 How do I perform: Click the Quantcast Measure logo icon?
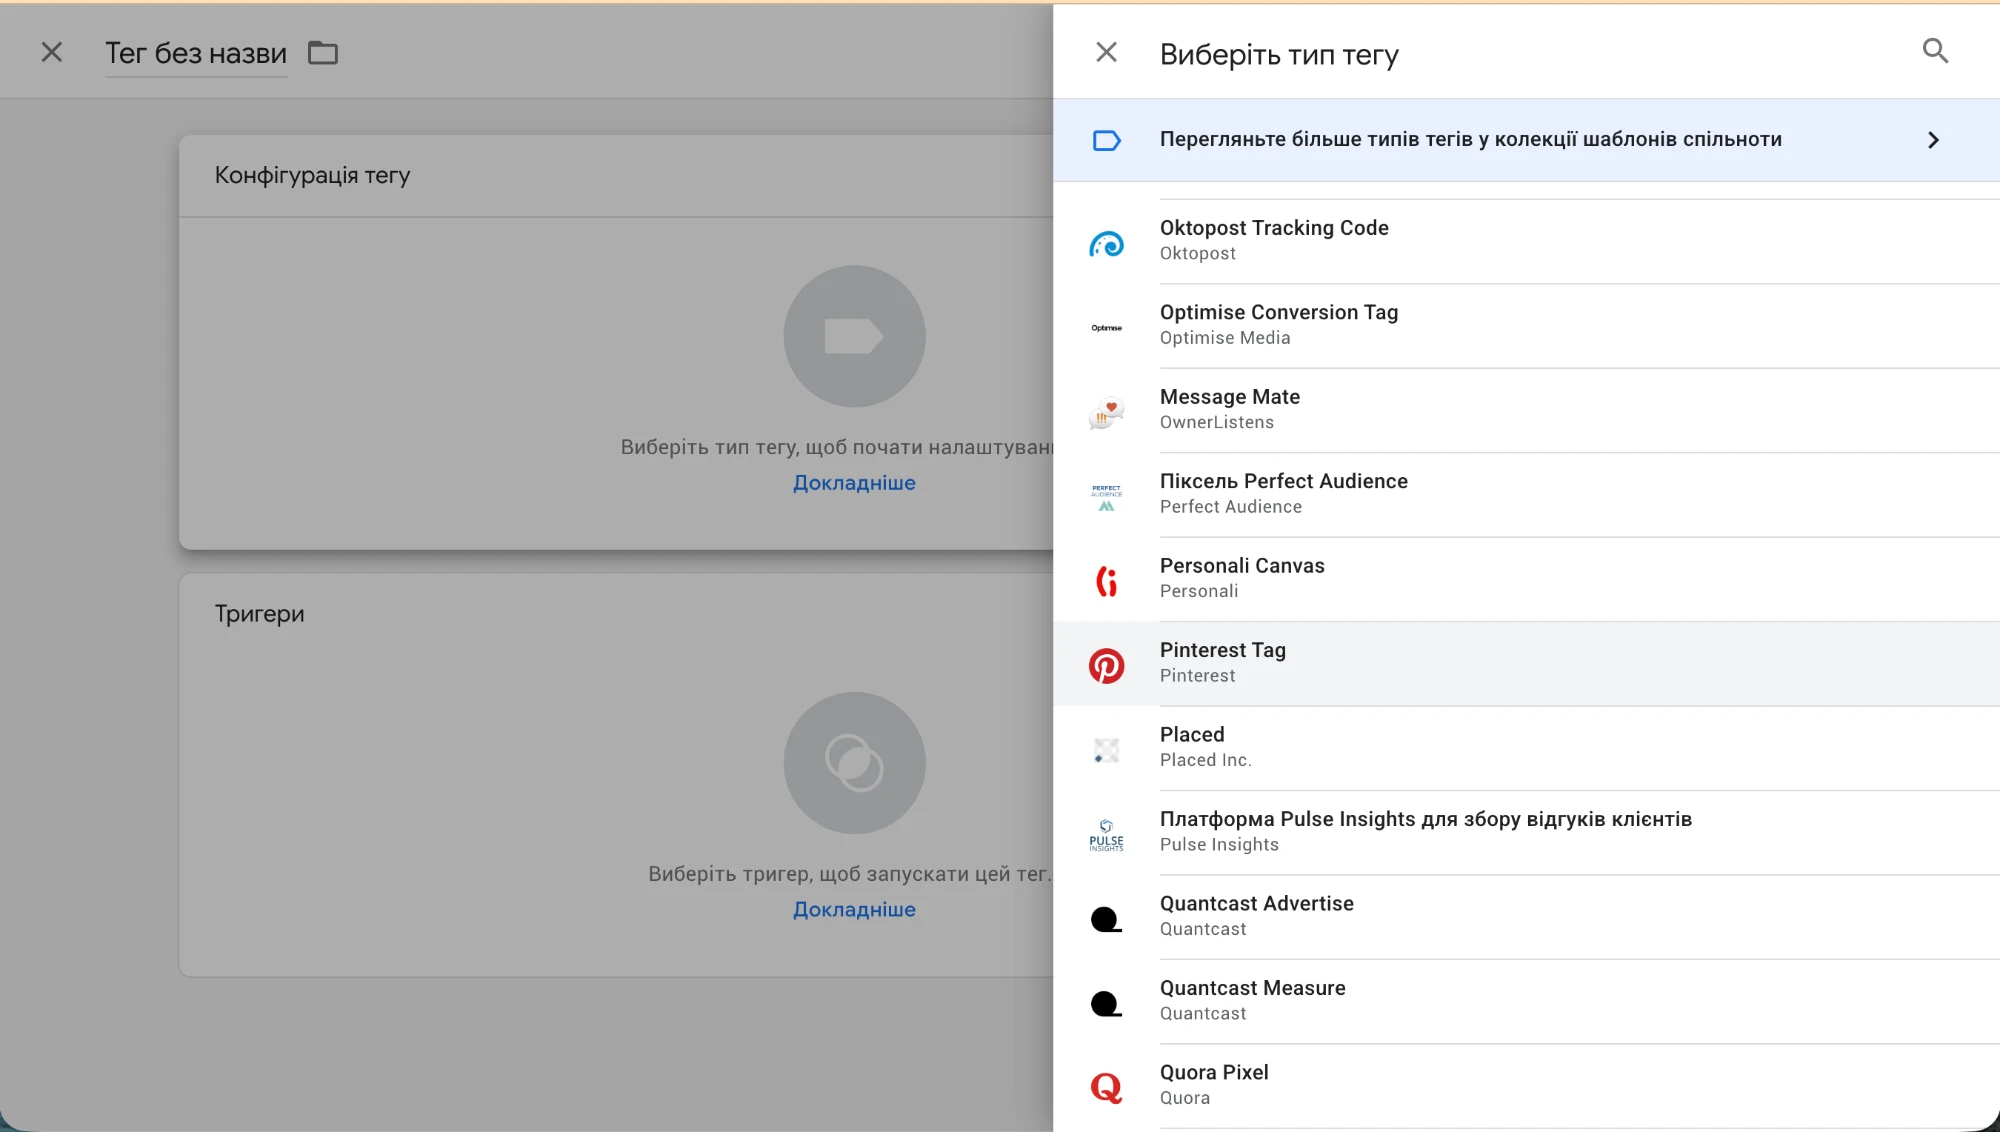tap(1106, 1004)
